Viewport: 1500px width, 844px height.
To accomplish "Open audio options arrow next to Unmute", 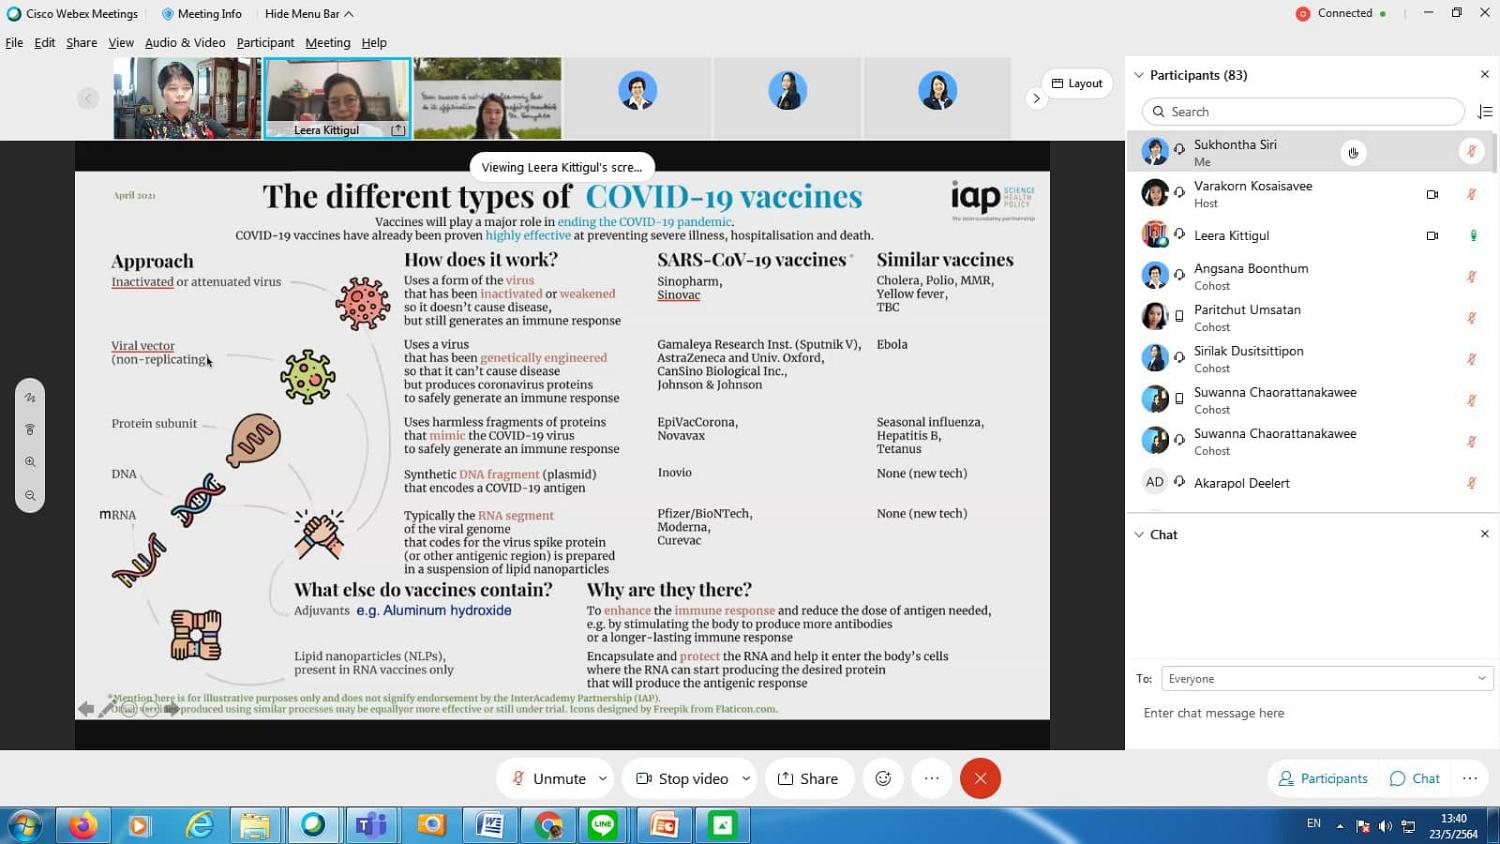I will pyautogui.click(x=603, y=778).
